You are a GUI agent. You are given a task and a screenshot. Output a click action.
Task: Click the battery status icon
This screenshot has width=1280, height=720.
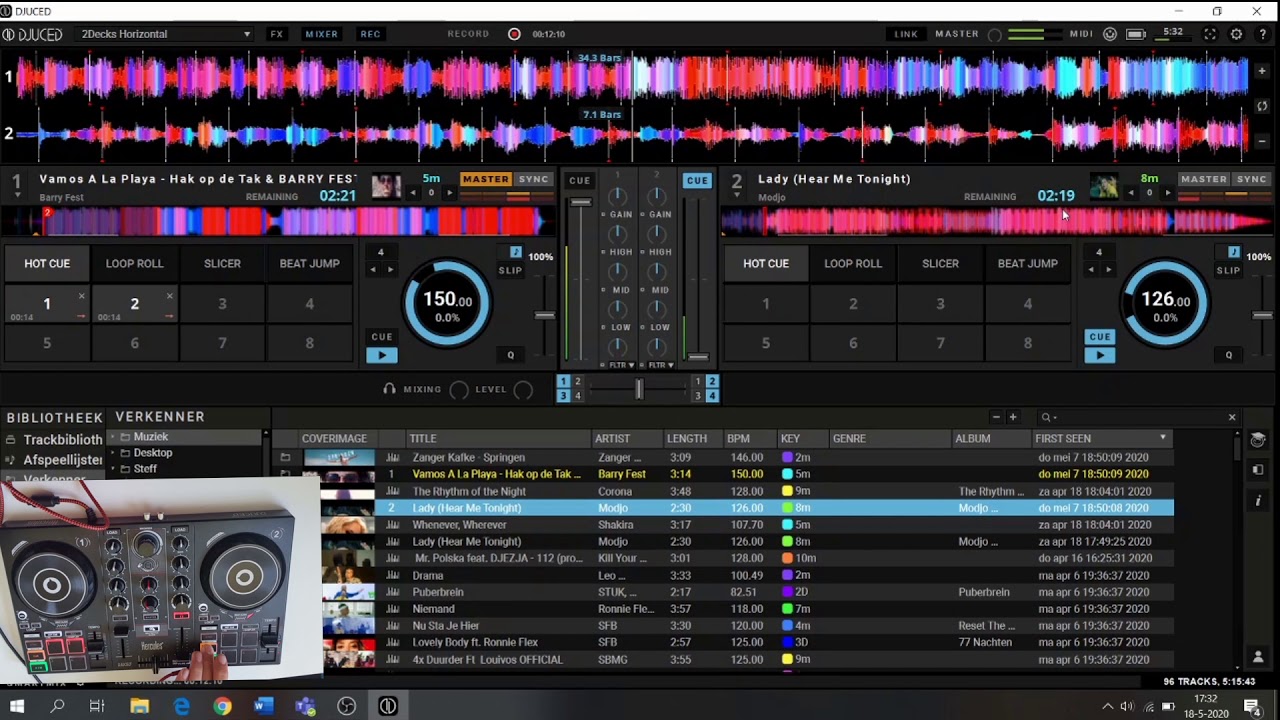point(1136,34)
